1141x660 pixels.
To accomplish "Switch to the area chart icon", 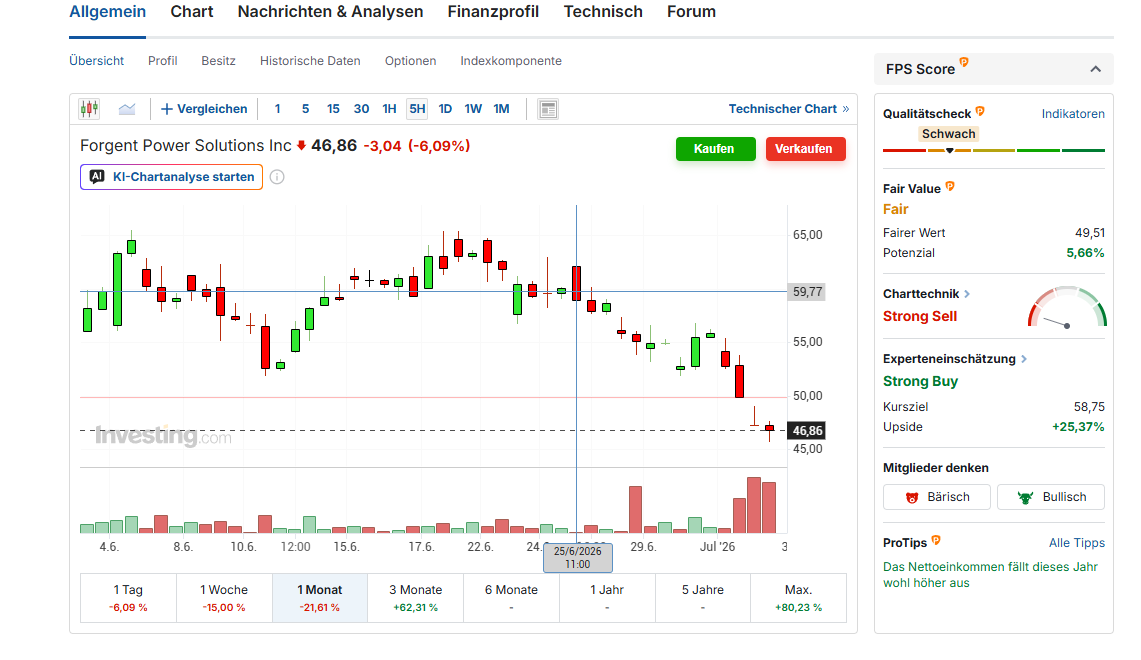I will point(127,109).
